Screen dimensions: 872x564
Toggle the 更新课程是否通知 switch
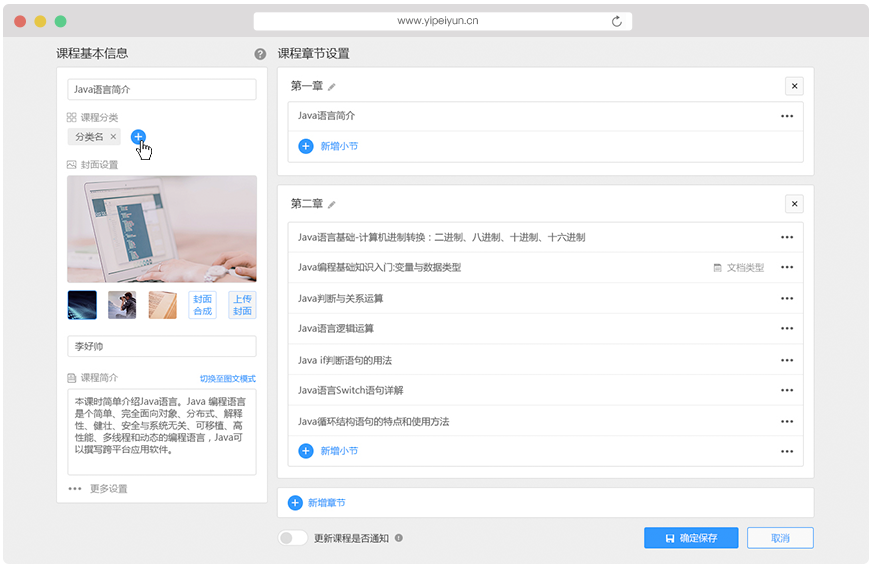pos(293,538)
